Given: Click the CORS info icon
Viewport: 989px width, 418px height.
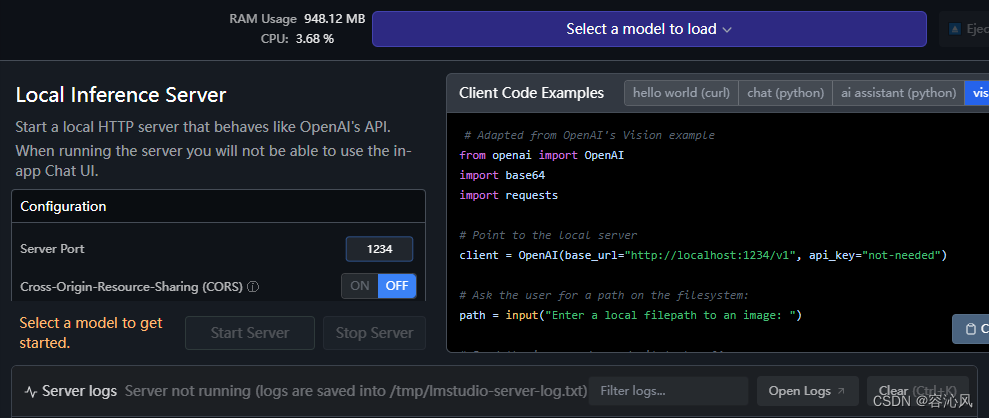Looking at the screenshot, I should coord(253,287).
